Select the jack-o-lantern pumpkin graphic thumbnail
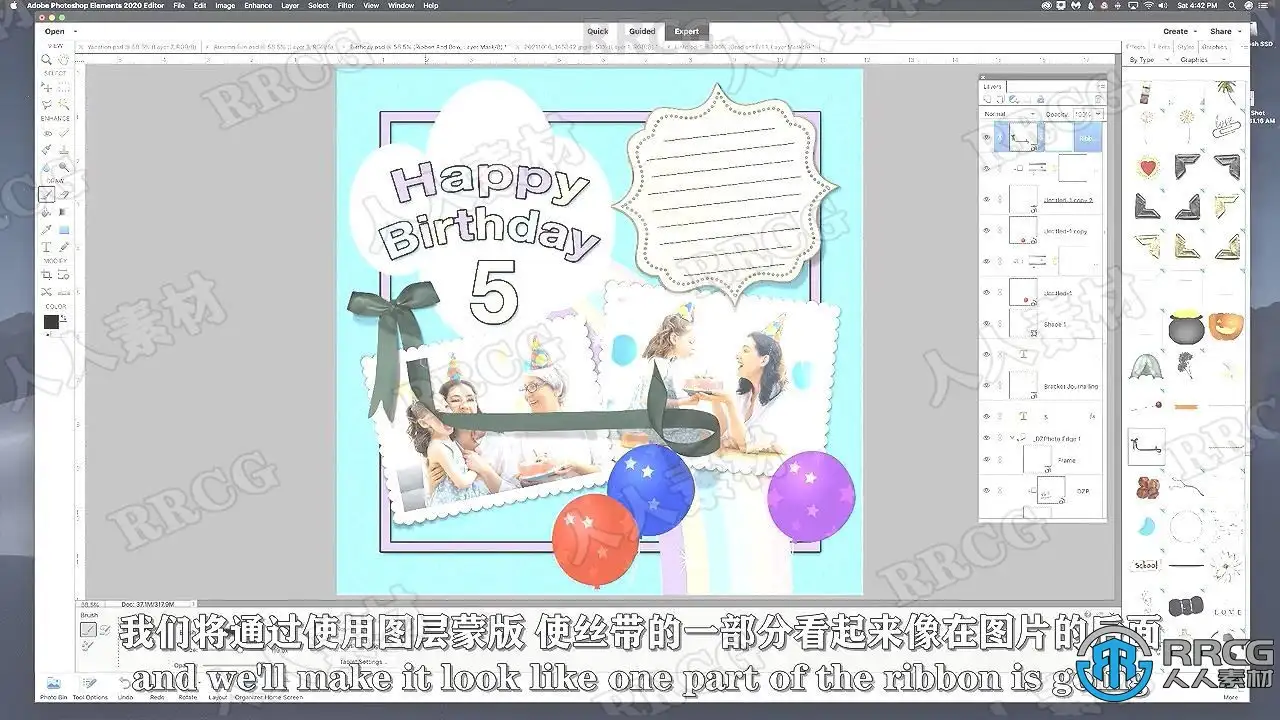1280x720 pixels. click(x=1226, y=326)
